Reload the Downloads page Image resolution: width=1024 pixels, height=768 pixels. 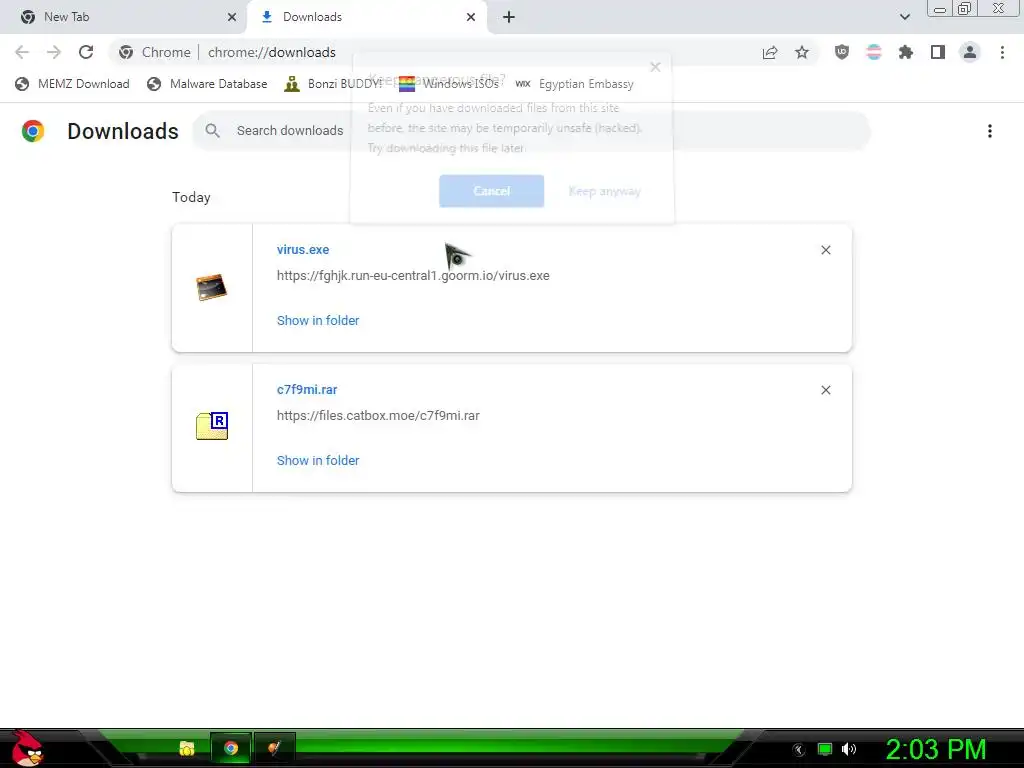[86, 52]
